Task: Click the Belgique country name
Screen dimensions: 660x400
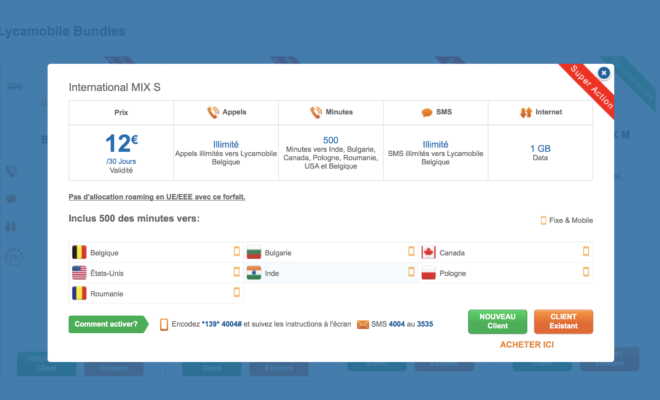Action: point(104,253)
